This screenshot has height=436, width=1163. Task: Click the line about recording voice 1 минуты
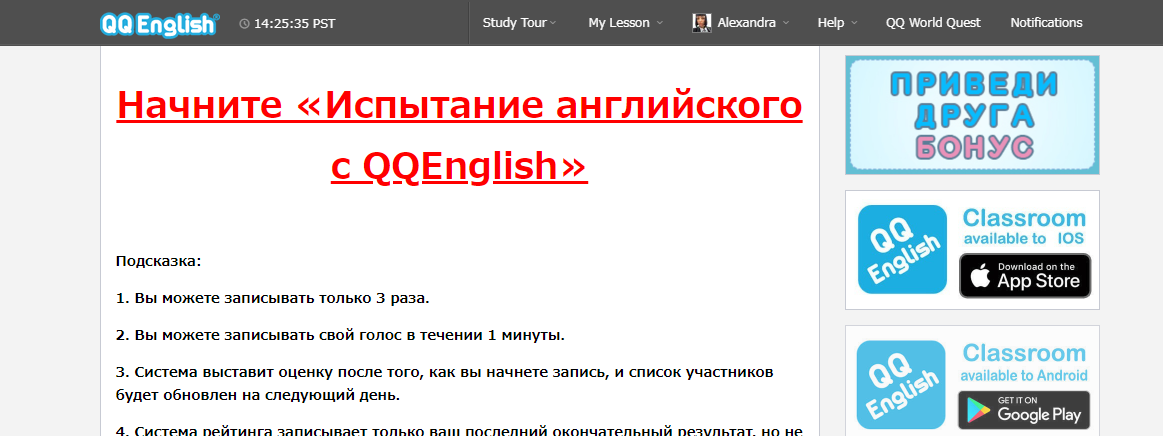click(340, 335)
